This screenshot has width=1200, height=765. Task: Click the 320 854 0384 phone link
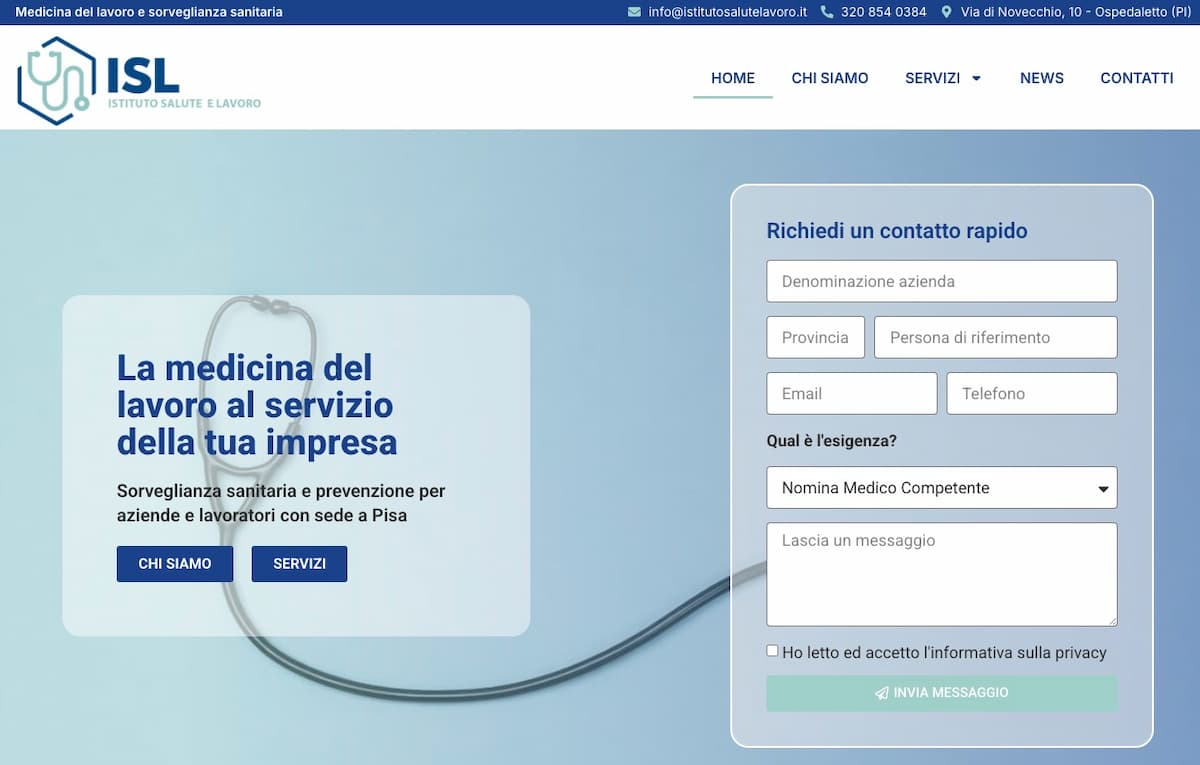(884, 12)
